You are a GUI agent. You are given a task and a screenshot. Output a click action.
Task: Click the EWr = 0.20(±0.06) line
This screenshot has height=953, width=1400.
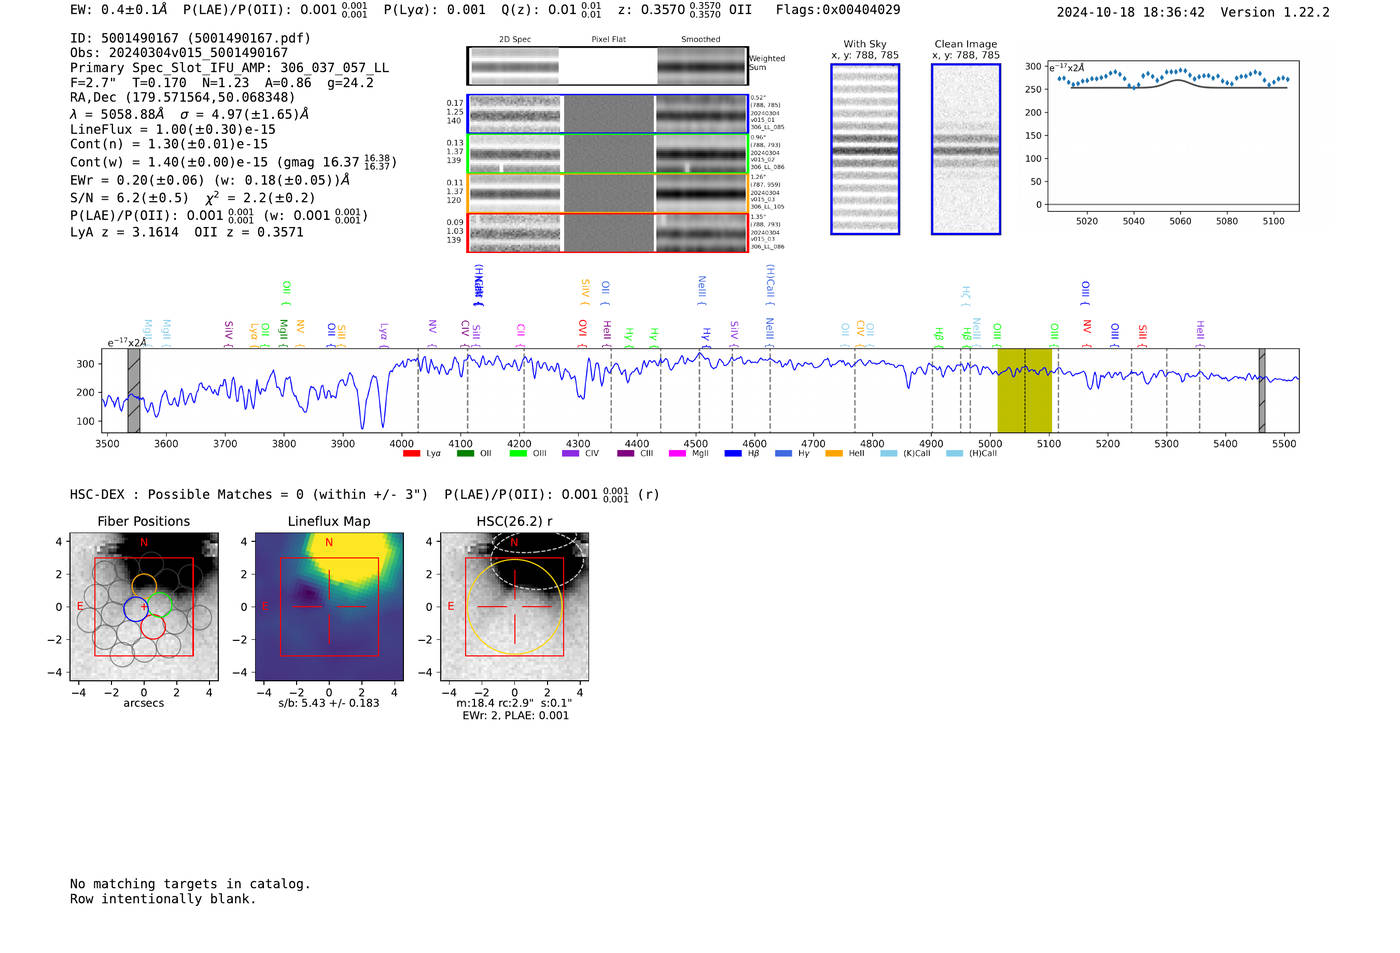tap(210, 180)
